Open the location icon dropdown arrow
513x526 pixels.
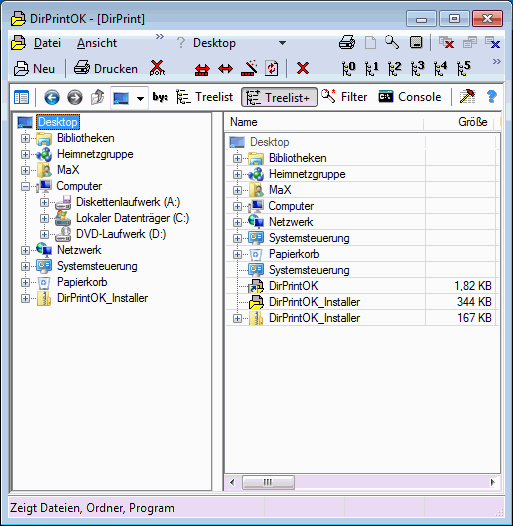tap(140, 98)
